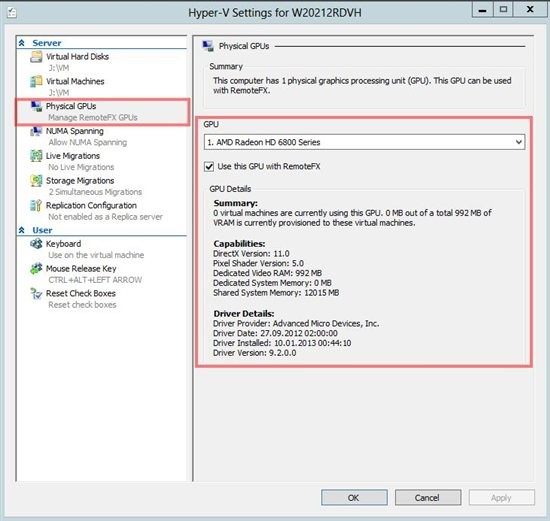
Task: Click the 'GPU Details' group label
Action: tap(230, 189)
